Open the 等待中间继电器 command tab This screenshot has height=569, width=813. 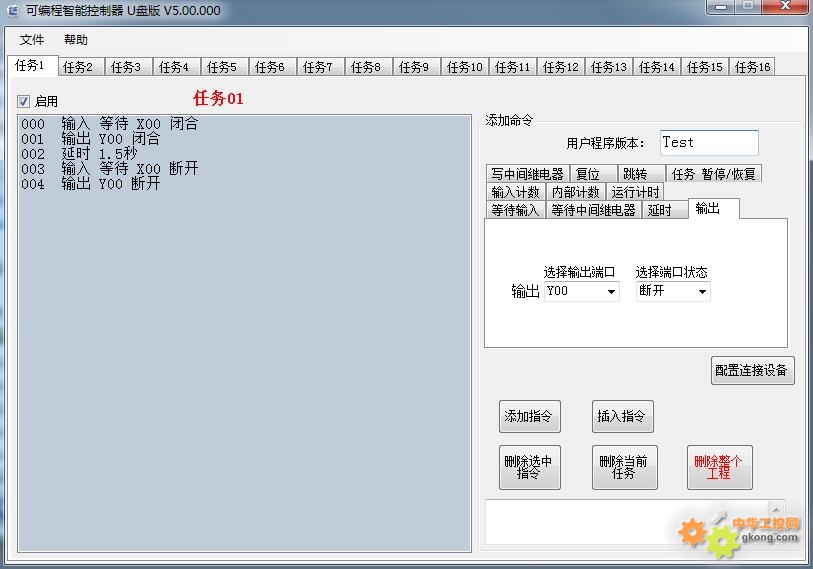[594, 210]
